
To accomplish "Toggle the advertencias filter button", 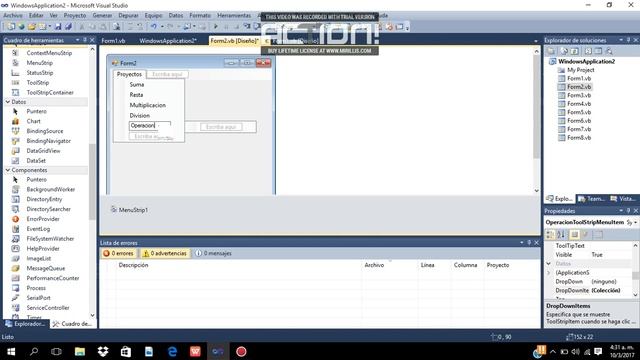I will 164,253.
